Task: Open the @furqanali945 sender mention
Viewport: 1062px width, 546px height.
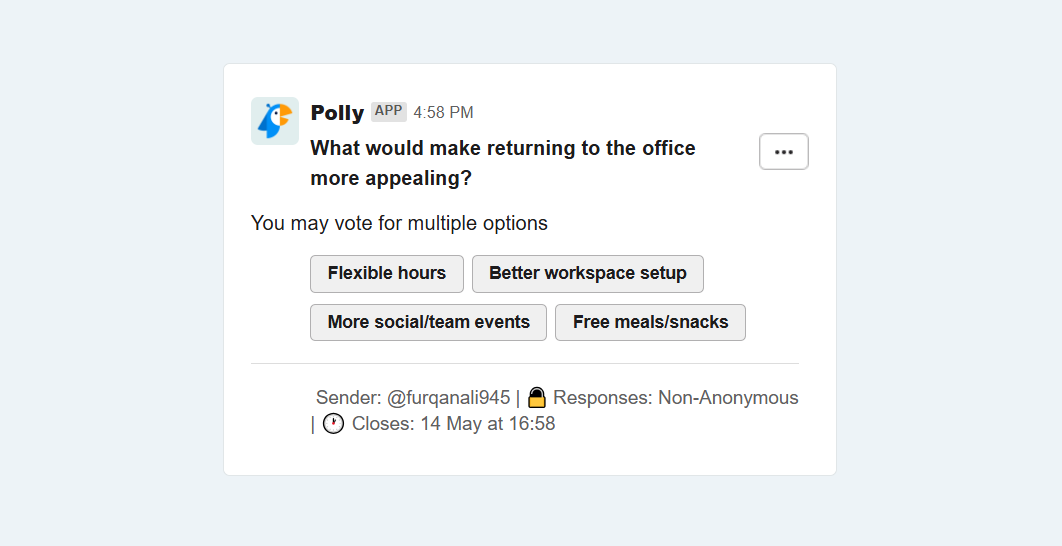Action: pos(448,398)
